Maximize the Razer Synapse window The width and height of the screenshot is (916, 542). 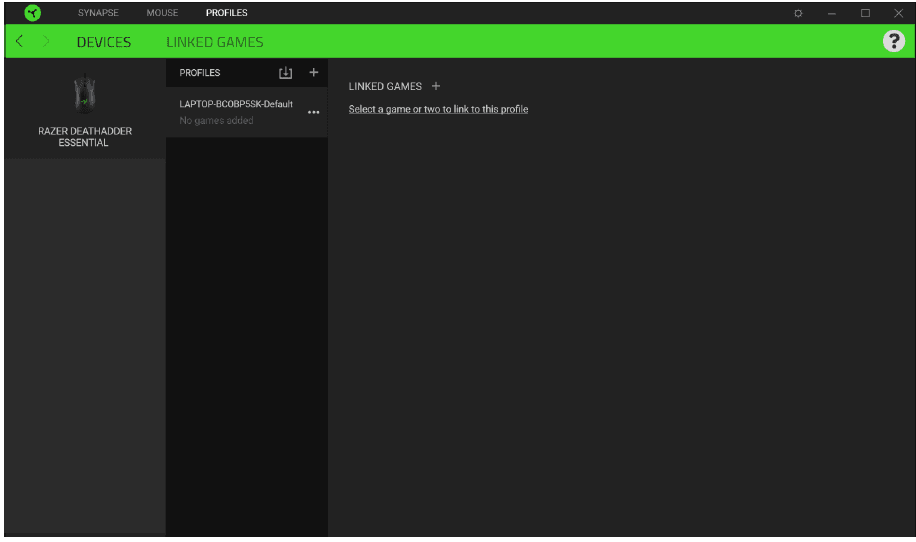pos(865,13)
